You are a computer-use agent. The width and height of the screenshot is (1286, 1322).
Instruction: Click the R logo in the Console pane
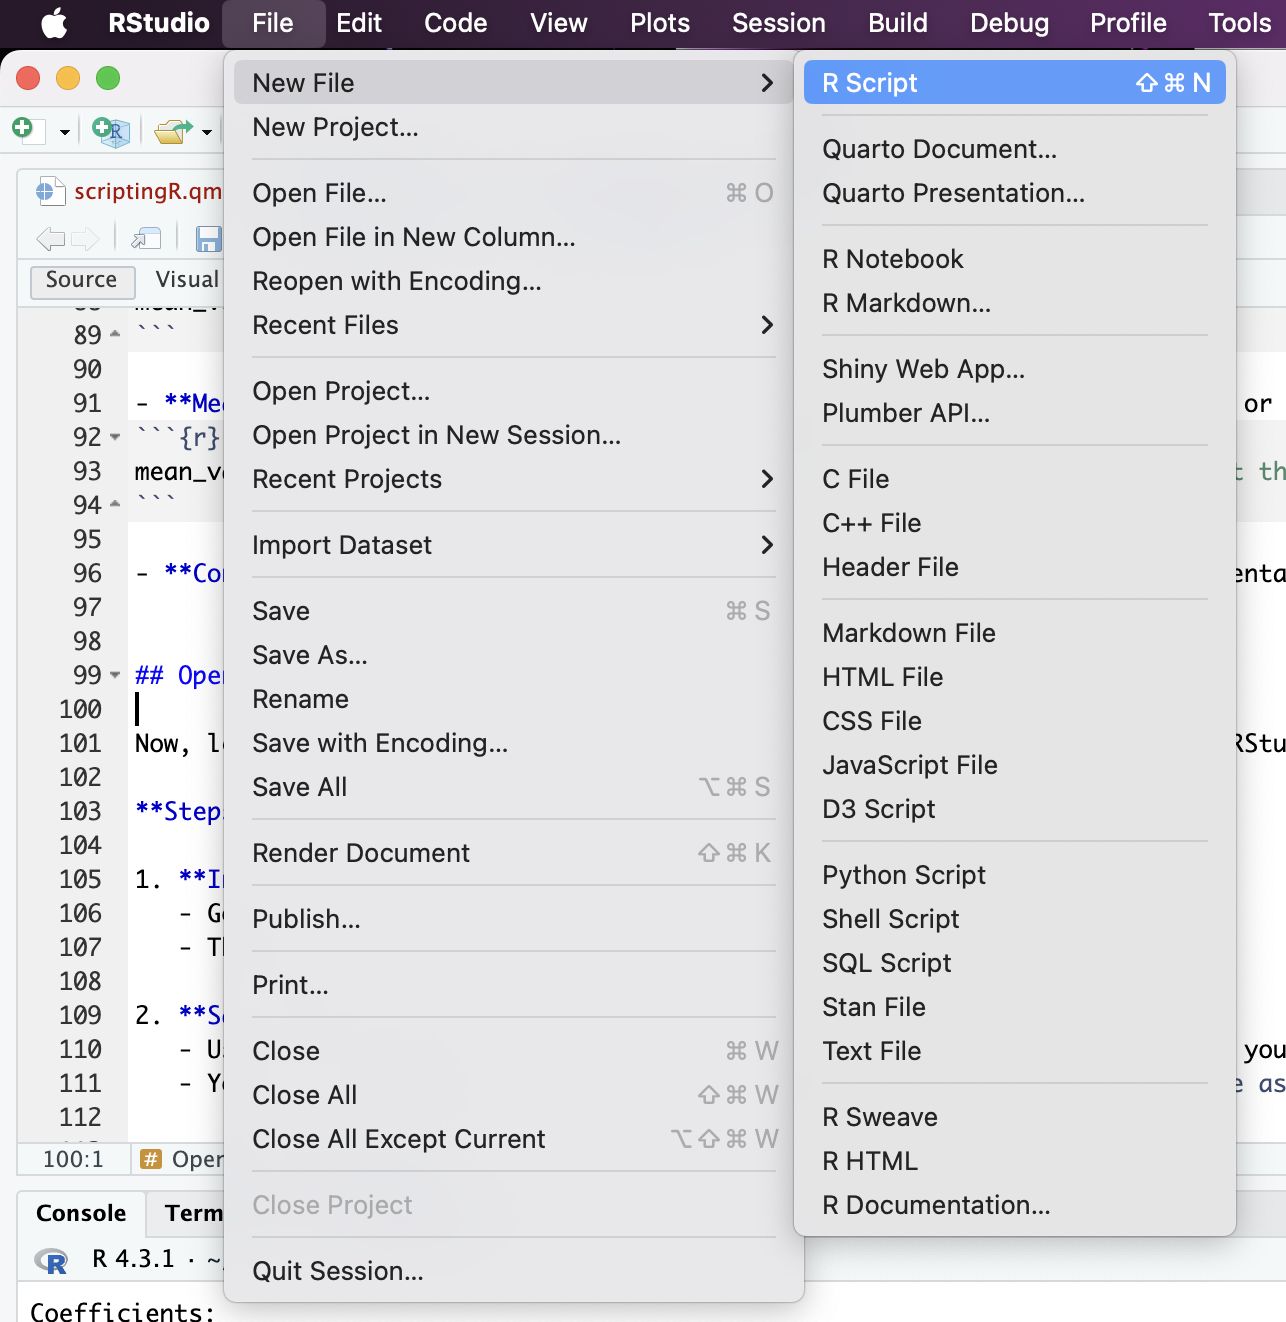coord(52,1260)
